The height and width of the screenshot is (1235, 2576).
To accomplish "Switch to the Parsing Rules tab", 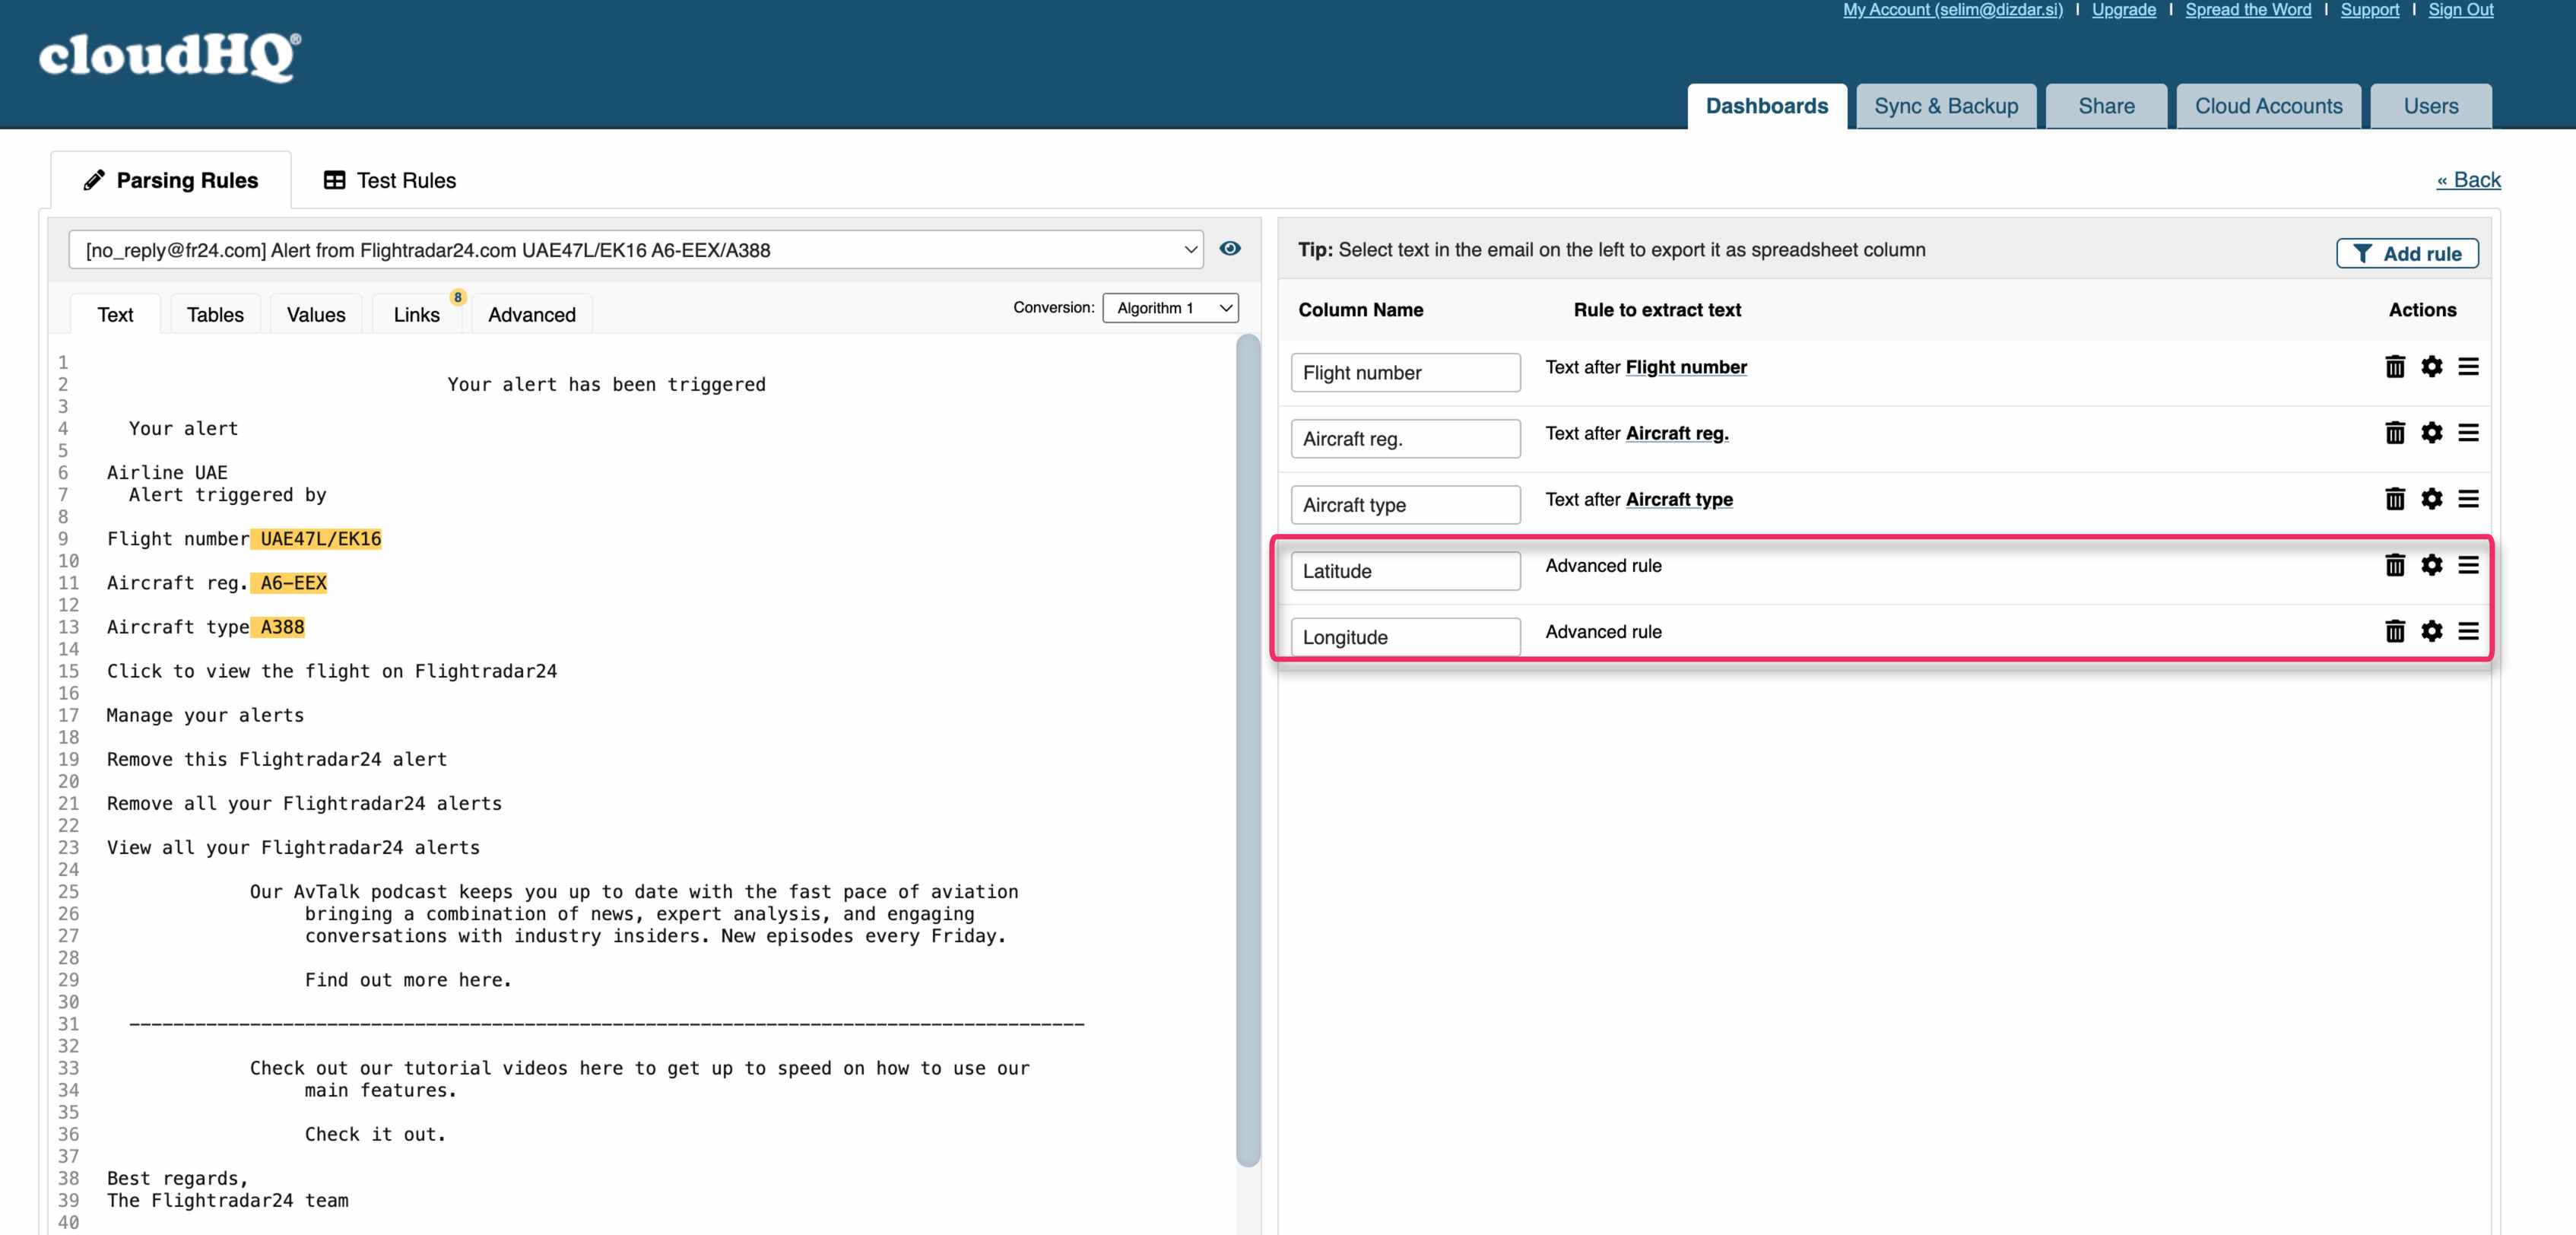I will (171, 180).
